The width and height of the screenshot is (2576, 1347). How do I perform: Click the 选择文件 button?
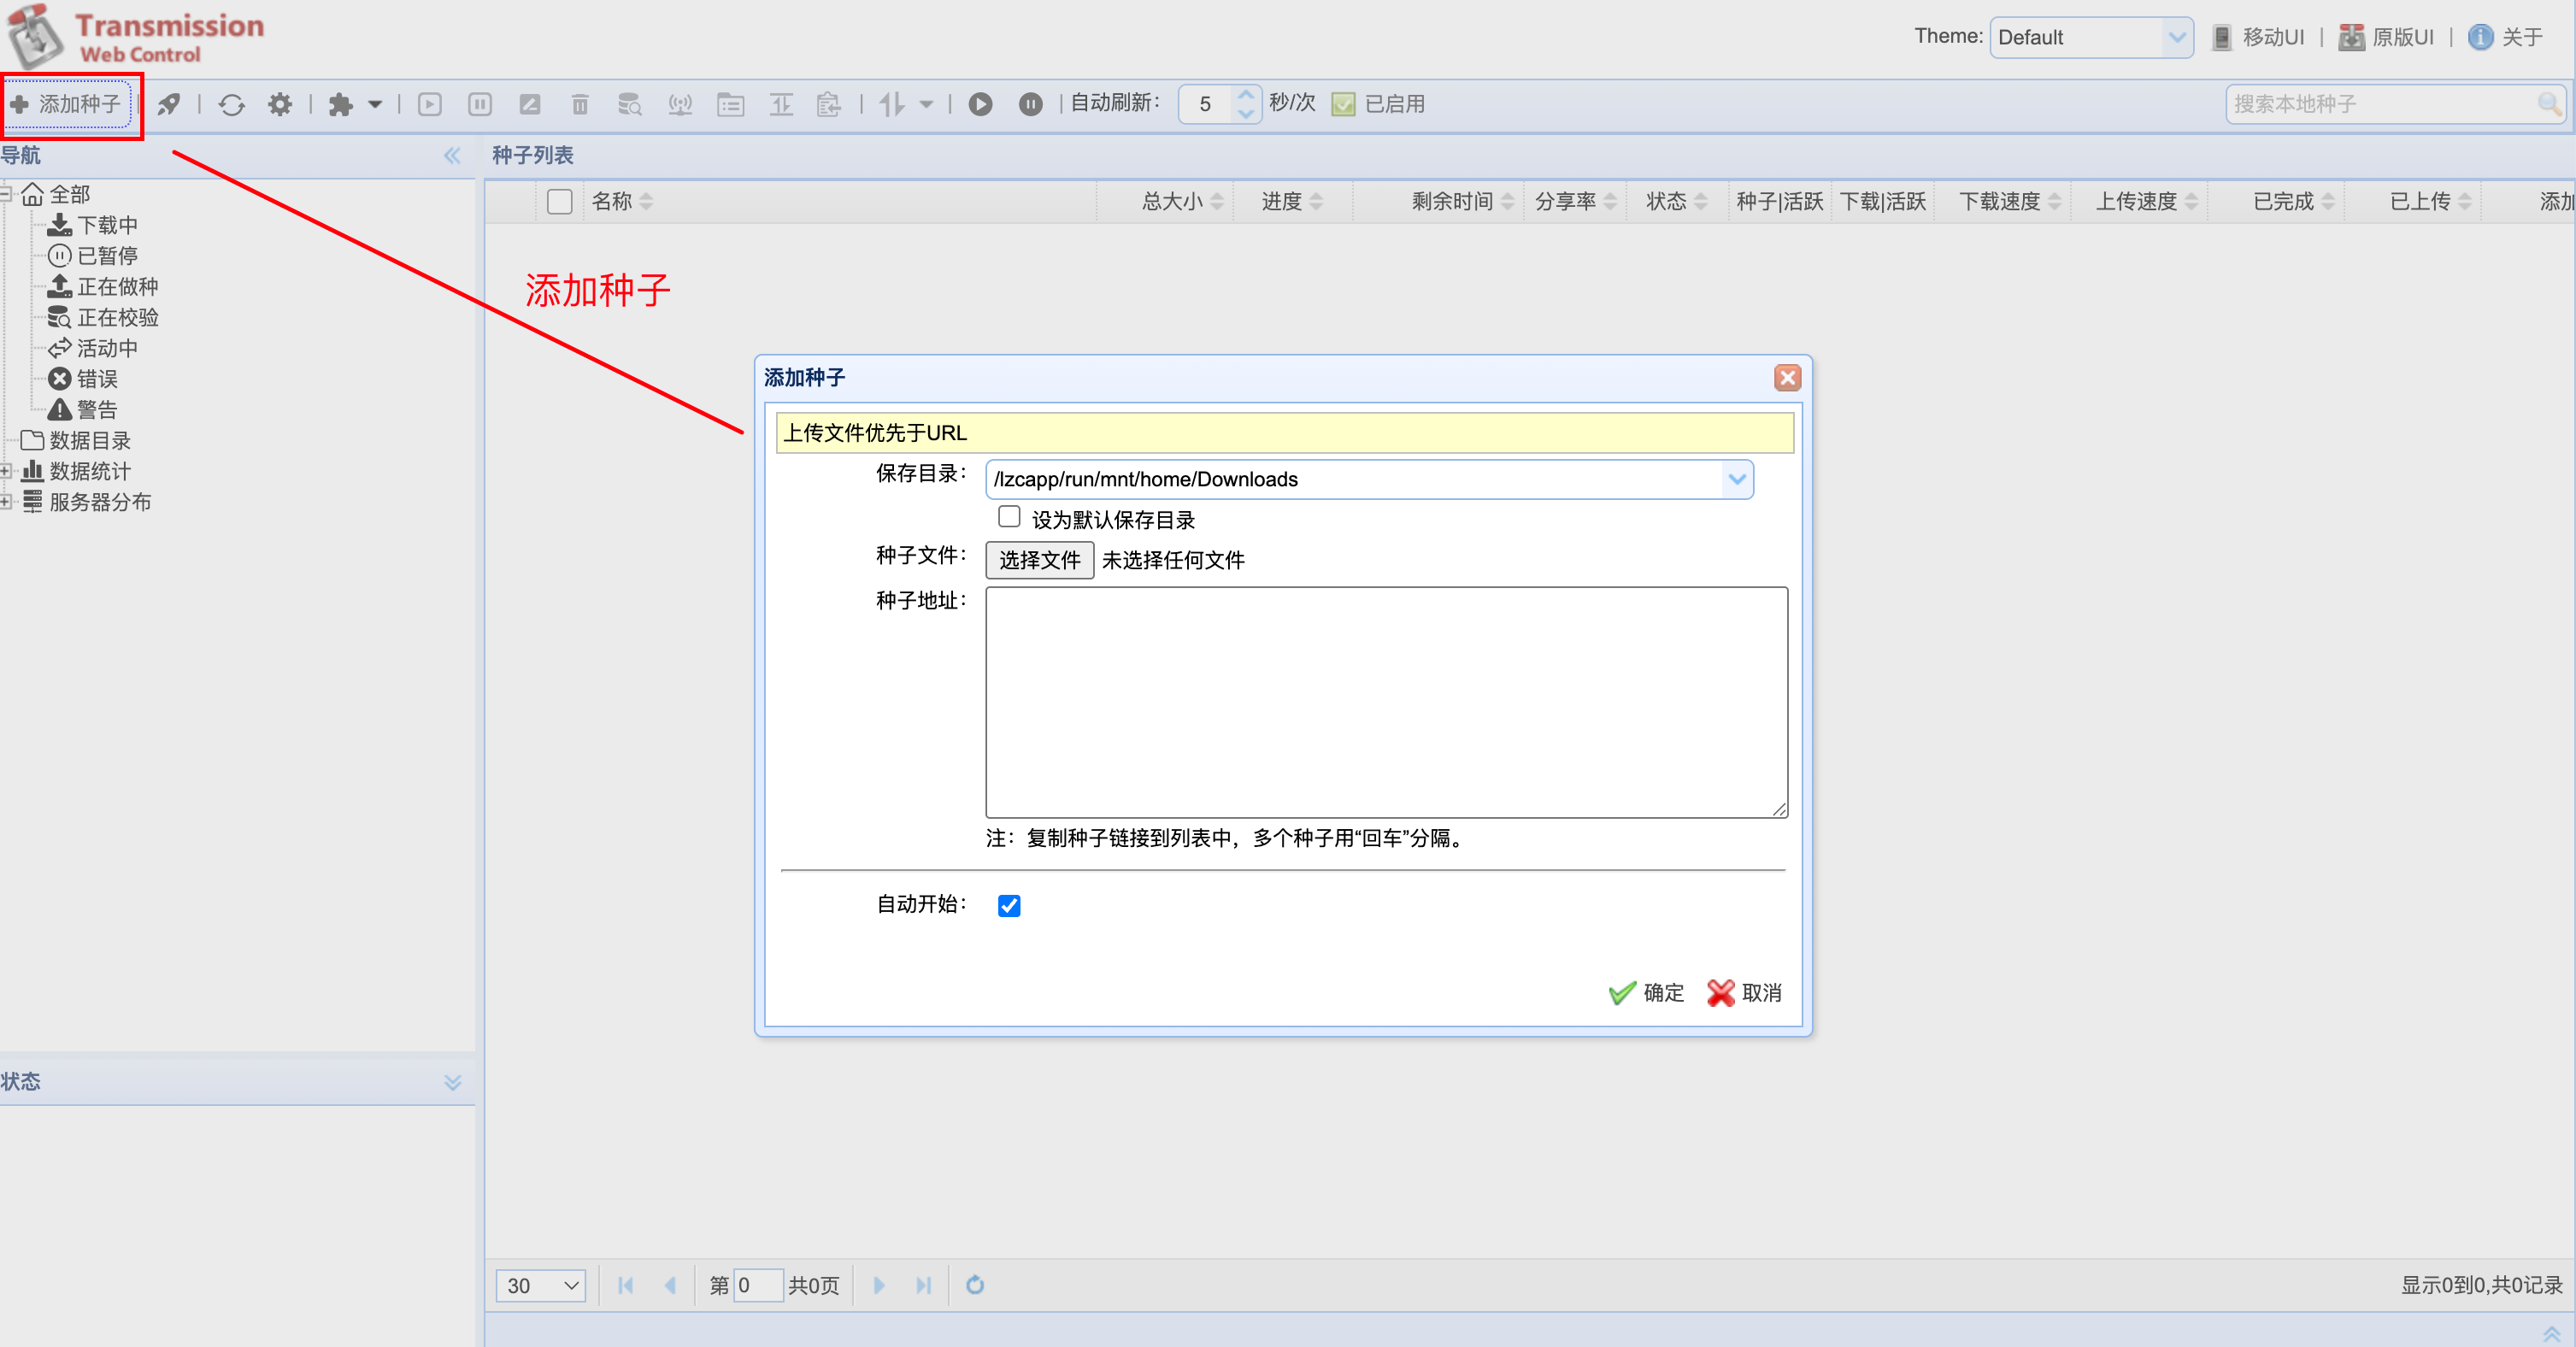coord(1039,560)
